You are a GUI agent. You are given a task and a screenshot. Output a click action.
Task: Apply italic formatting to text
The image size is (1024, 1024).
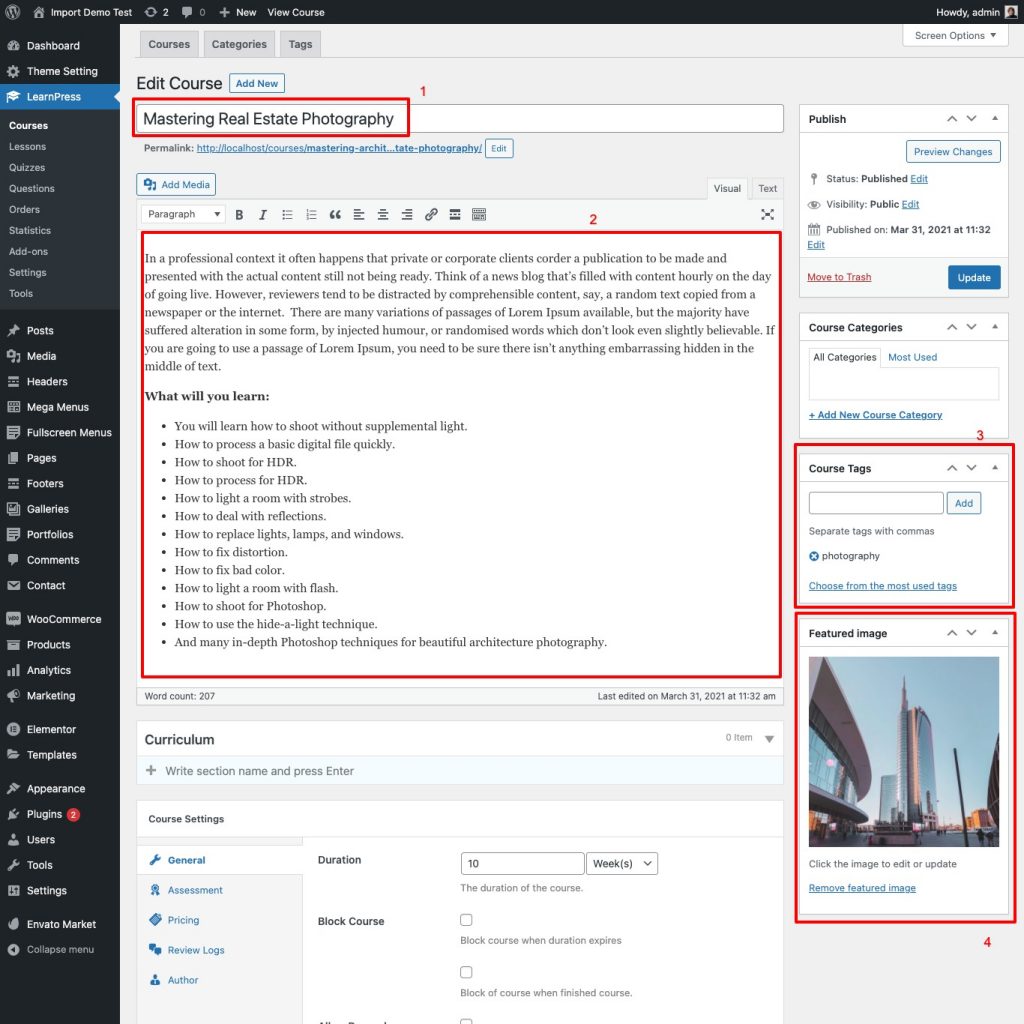[263, 214]
